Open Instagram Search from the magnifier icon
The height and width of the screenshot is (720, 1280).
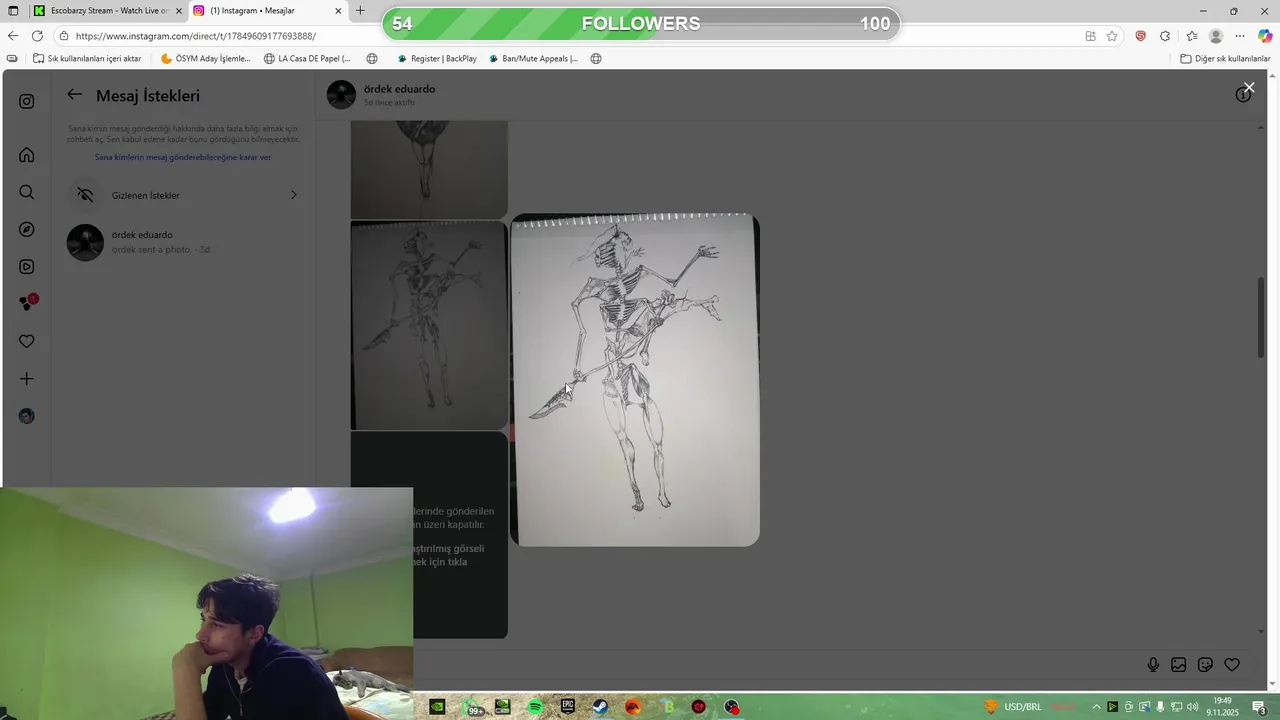pos(27,192)
